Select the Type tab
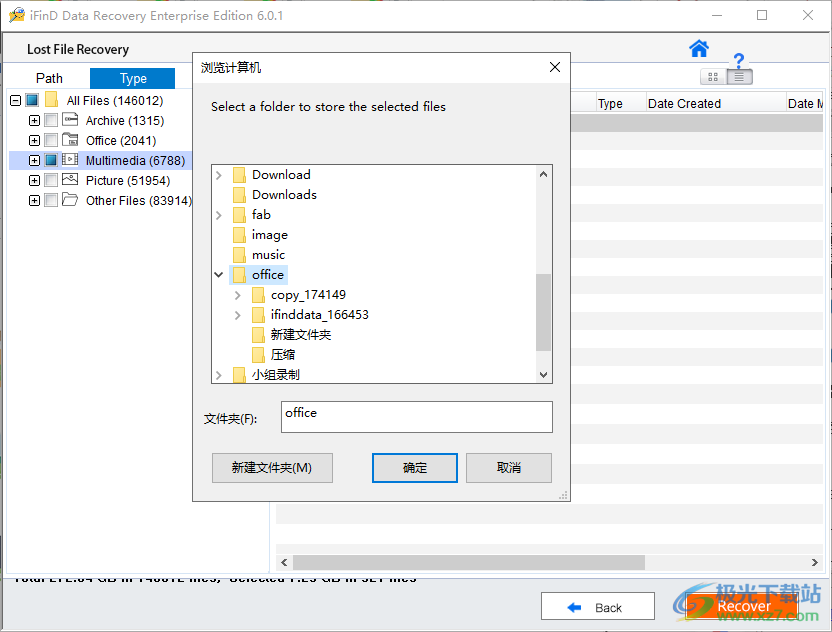This screenshot has width=832, height=632. [133, 77]
